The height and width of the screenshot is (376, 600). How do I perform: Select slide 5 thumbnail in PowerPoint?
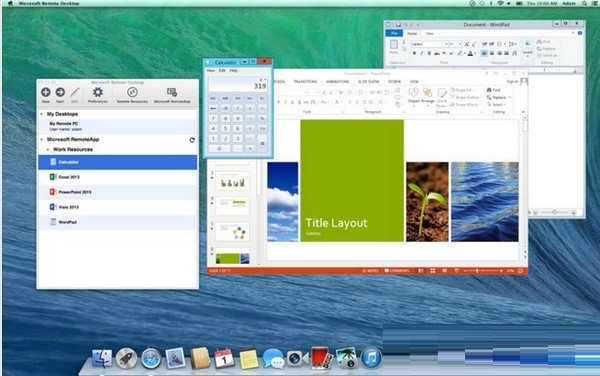[x=232, y=231]
